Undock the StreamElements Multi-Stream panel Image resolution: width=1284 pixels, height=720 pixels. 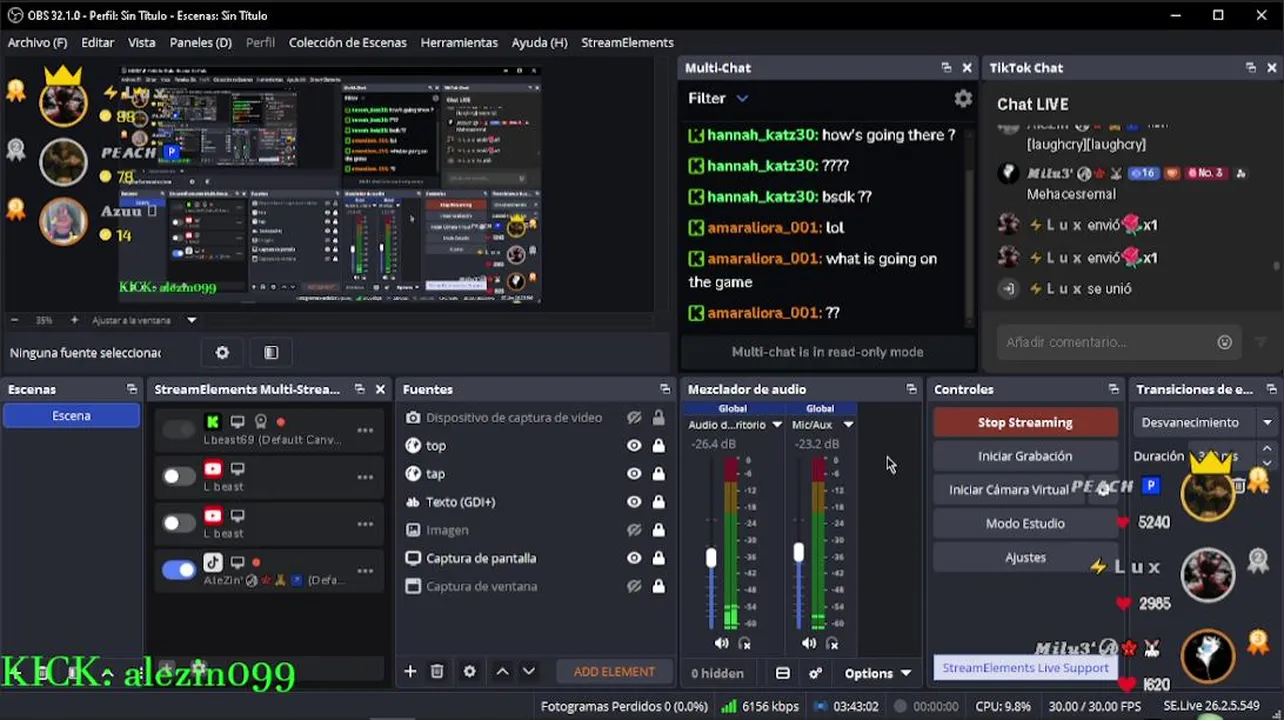click(360, 389)
